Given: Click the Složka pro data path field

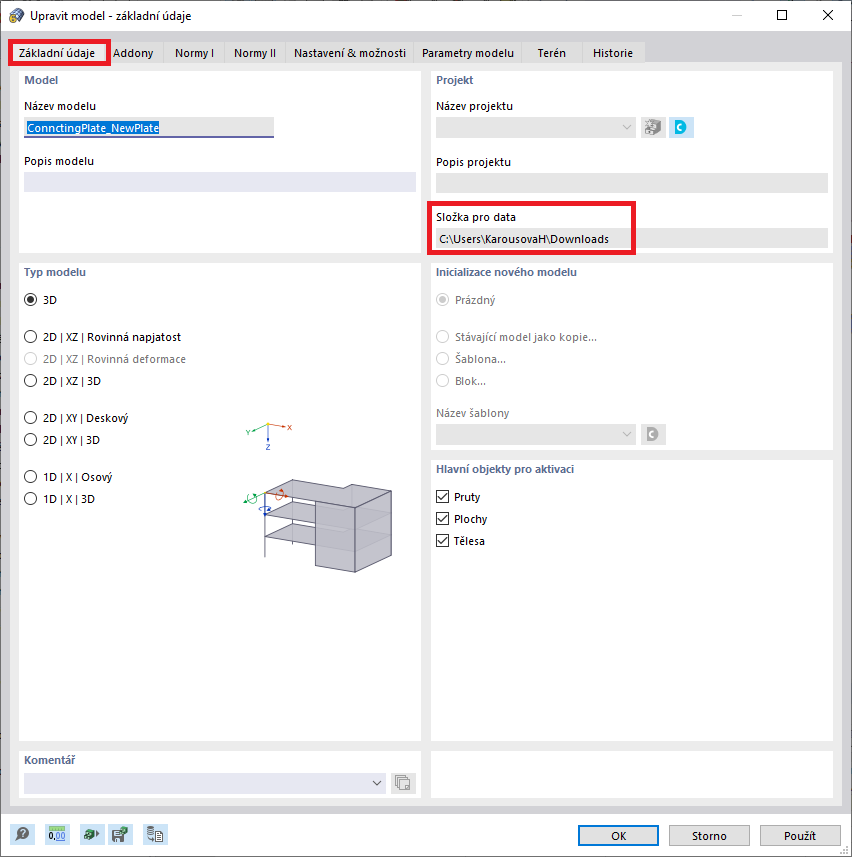Looking at the screenshot, I should pos(632,239).
